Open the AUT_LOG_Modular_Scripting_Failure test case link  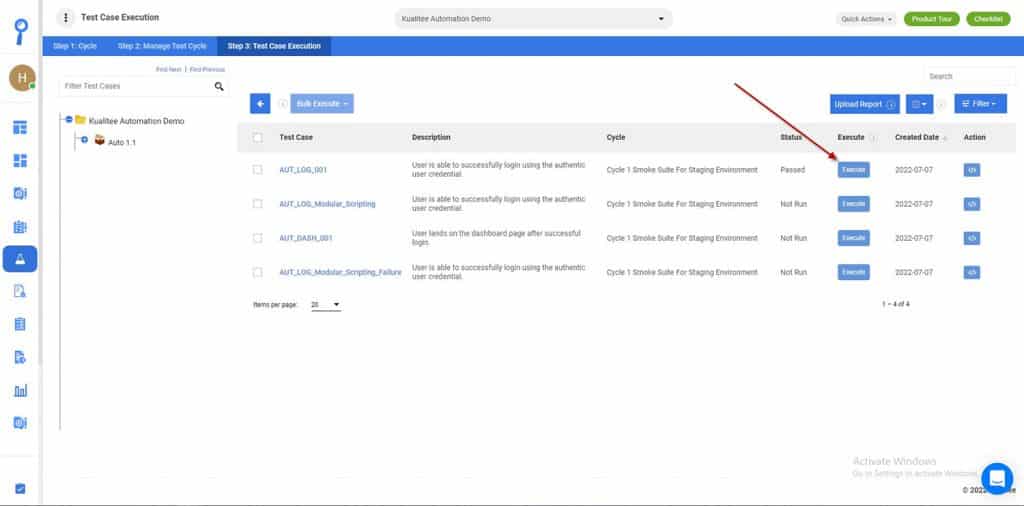coord(340,272)
